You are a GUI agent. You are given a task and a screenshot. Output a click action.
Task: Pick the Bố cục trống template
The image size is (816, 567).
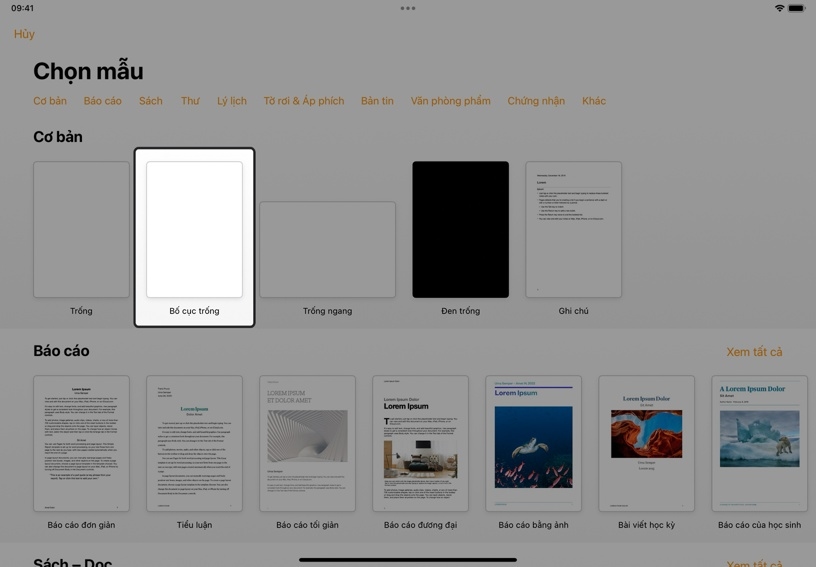pos(194,230)
